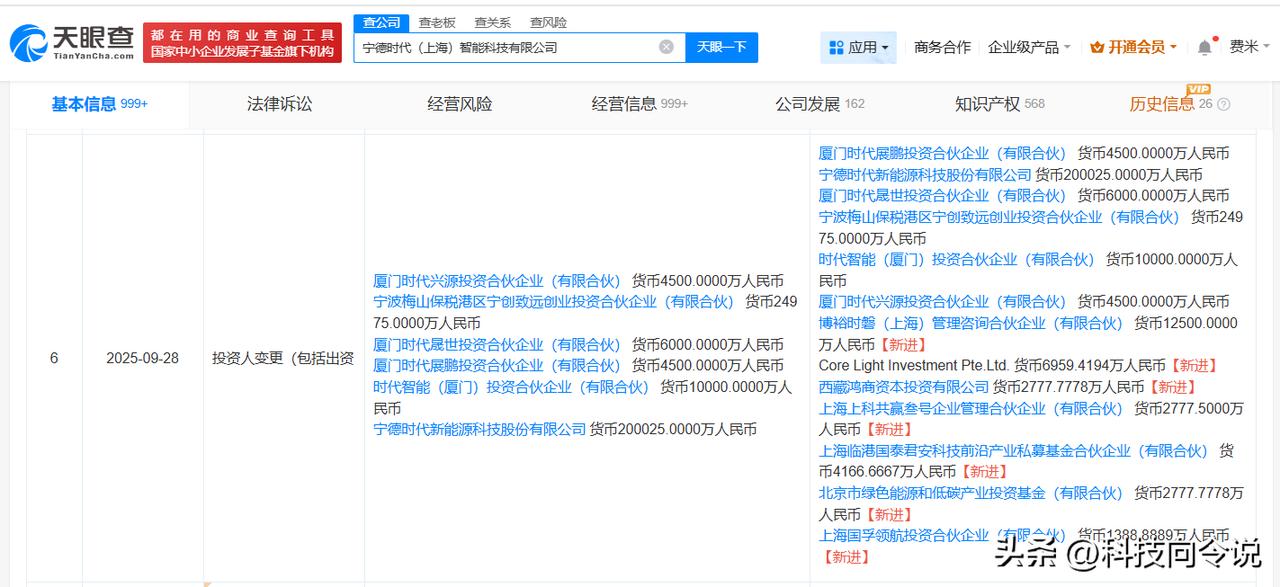Open notifications bell icon

tap(1204, 47)
